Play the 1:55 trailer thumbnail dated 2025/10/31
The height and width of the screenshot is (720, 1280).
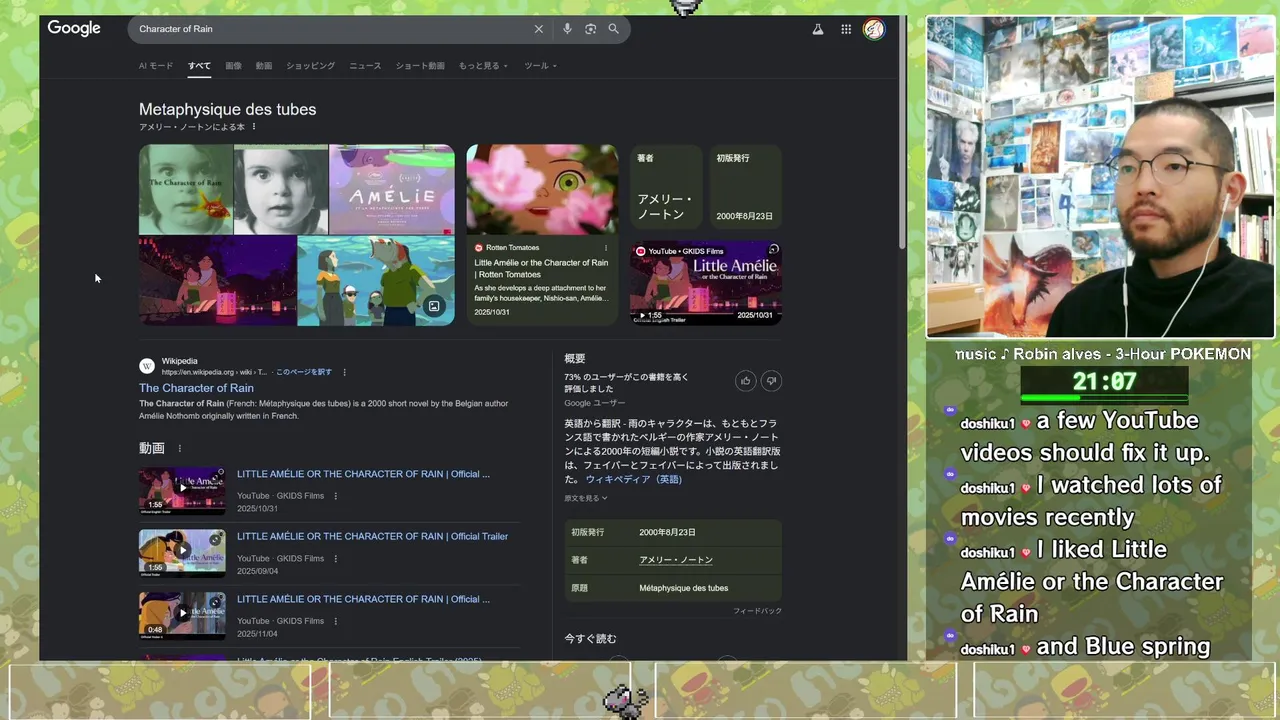click(182, 490)
